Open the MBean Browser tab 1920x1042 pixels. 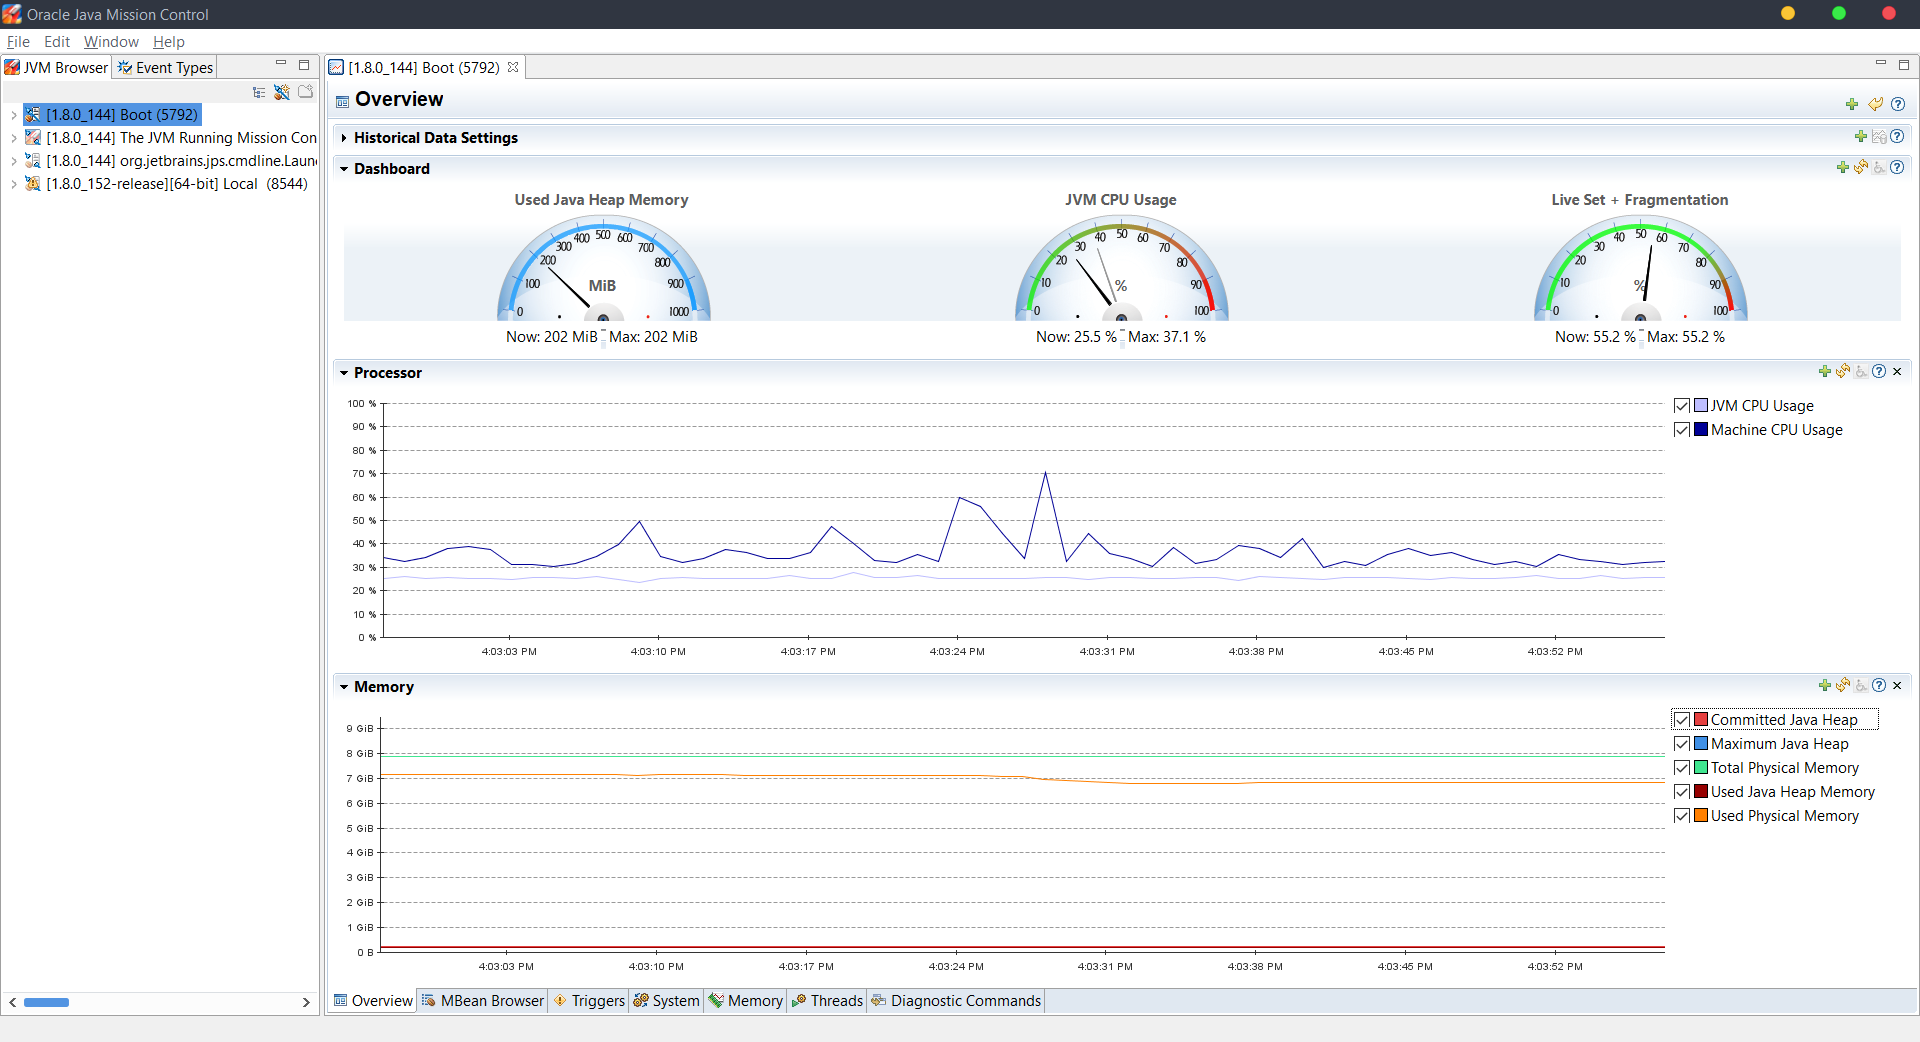pyautogui.click(x=483, y=1001)
